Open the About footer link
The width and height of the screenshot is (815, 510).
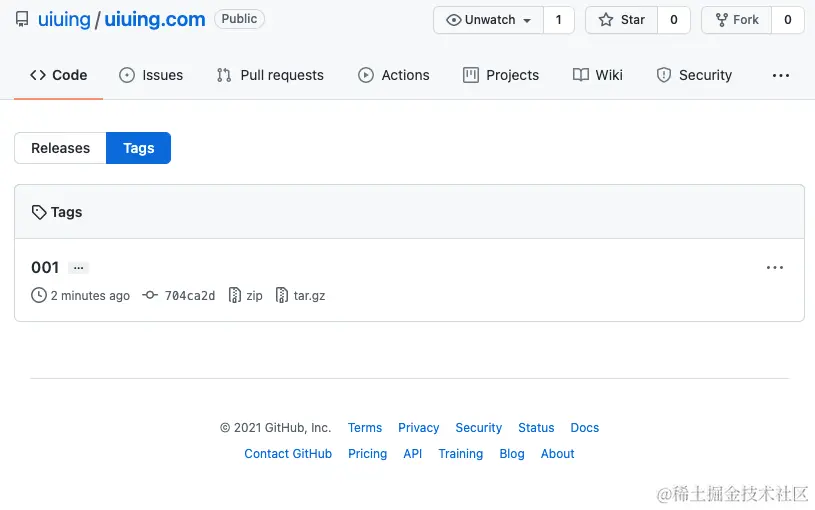(x=557, y=454)
